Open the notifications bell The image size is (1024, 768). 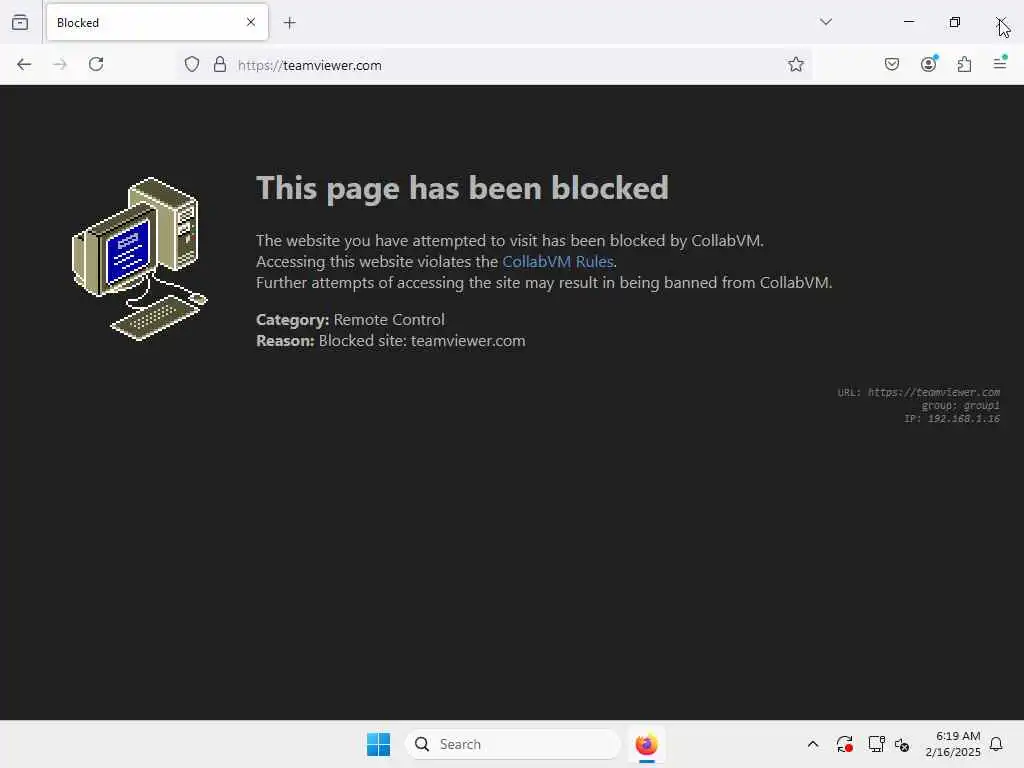coord(996,744)
